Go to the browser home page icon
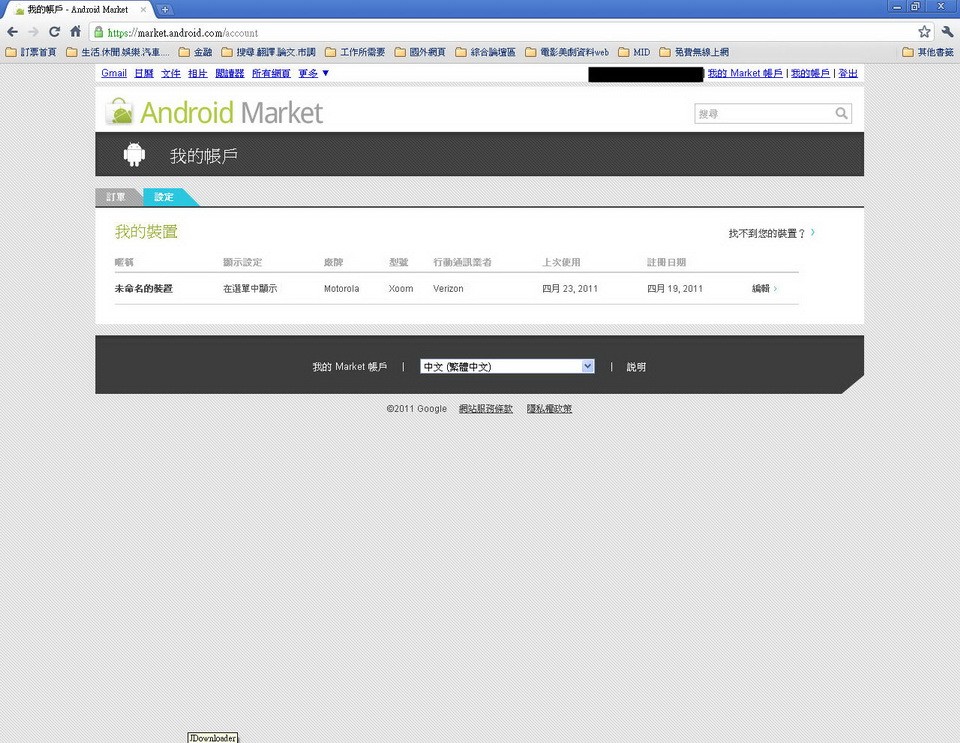 (75, 32)
